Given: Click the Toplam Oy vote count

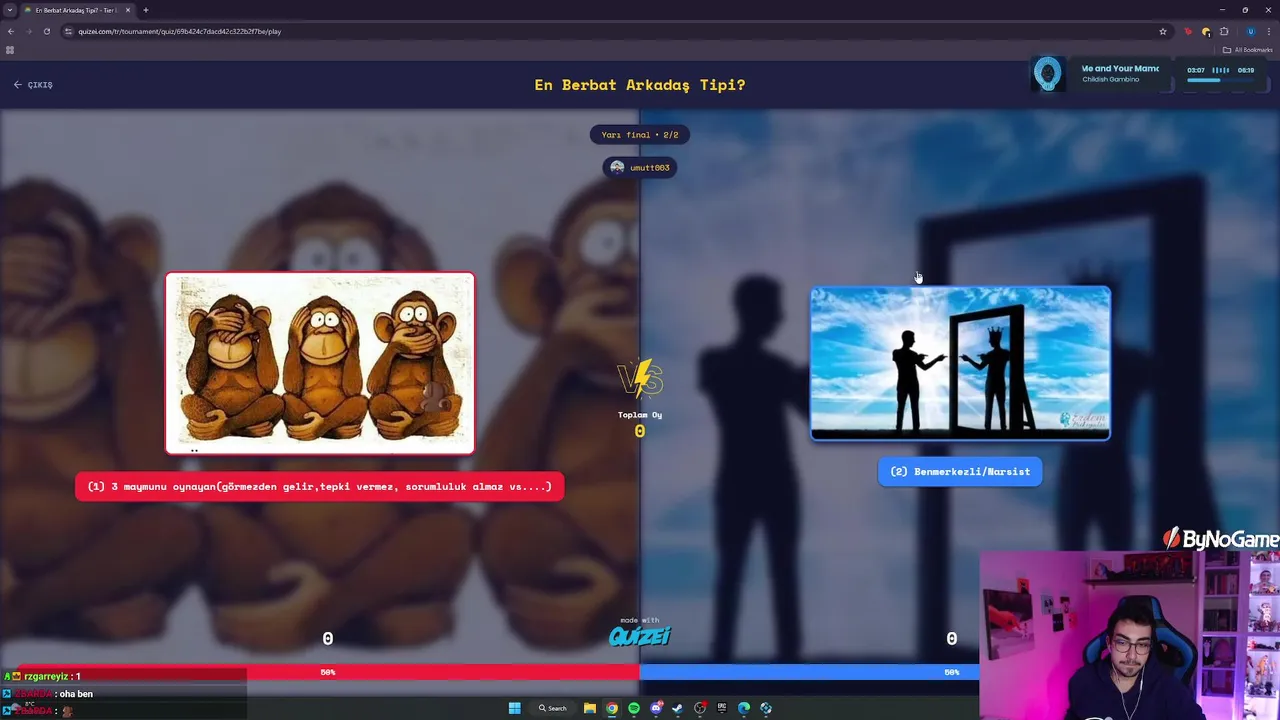Looking at the screenshot, I should point(640,431).
